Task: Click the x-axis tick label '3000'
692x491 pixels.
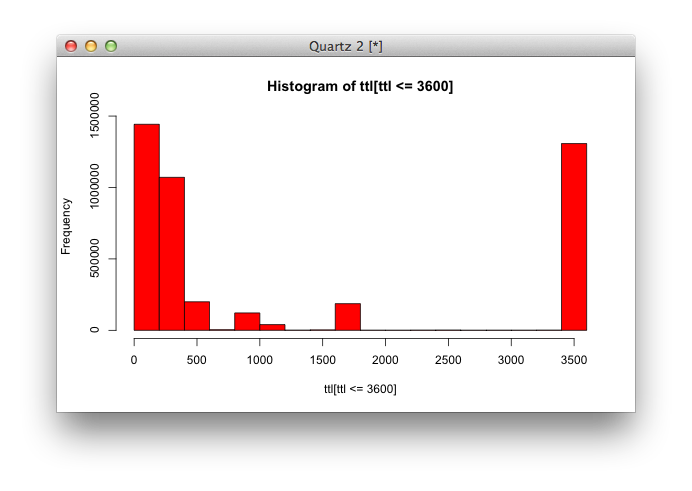Action: click(511, 360)
